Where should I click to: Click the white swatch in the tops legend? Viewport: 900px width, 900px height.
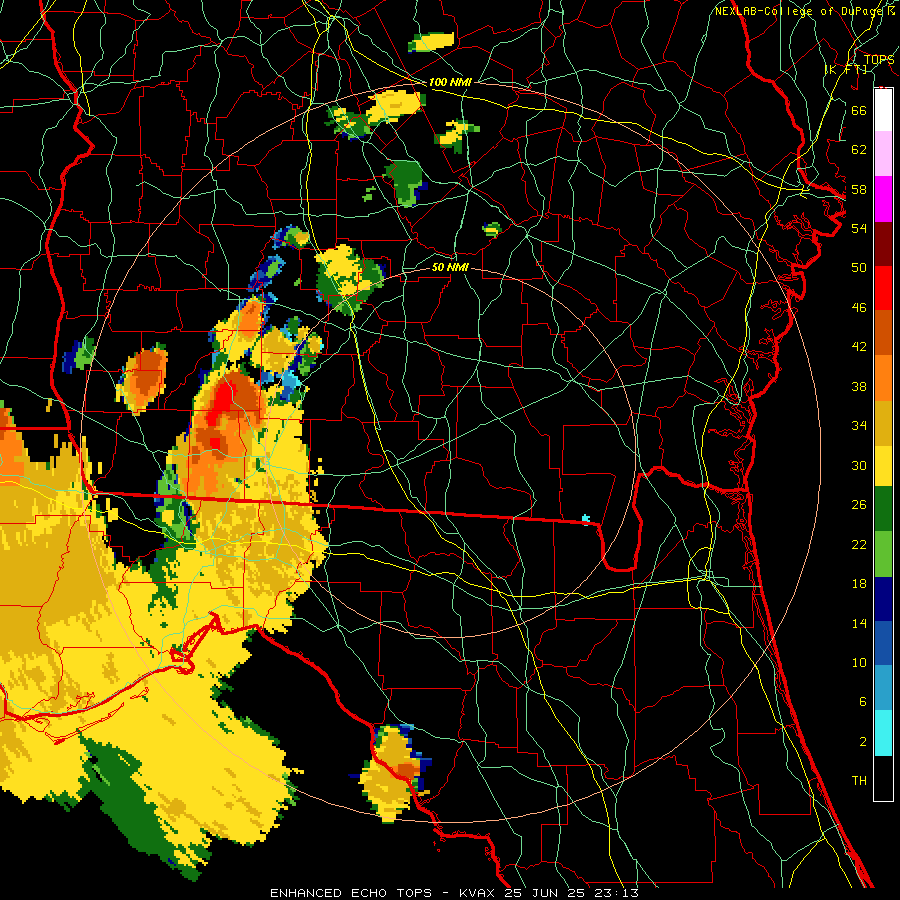tap(883, 110)
